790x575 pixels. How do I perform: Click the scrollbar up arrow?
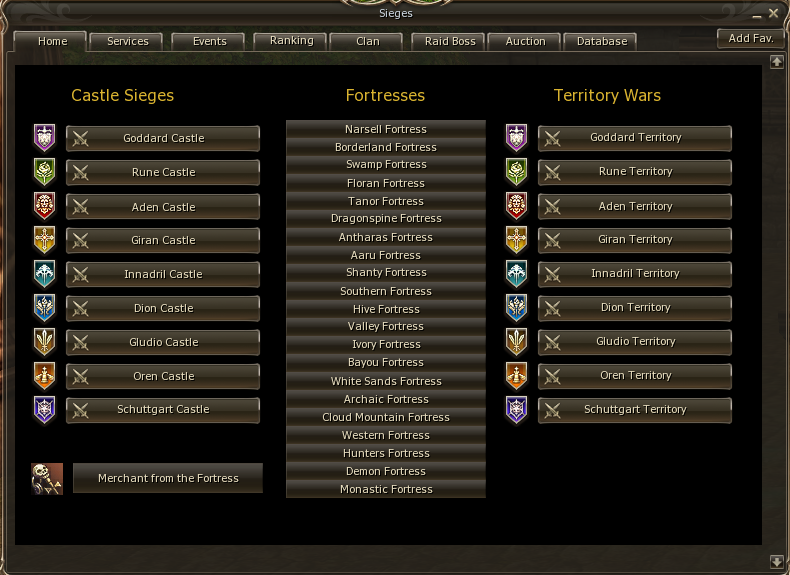(776, 62)
